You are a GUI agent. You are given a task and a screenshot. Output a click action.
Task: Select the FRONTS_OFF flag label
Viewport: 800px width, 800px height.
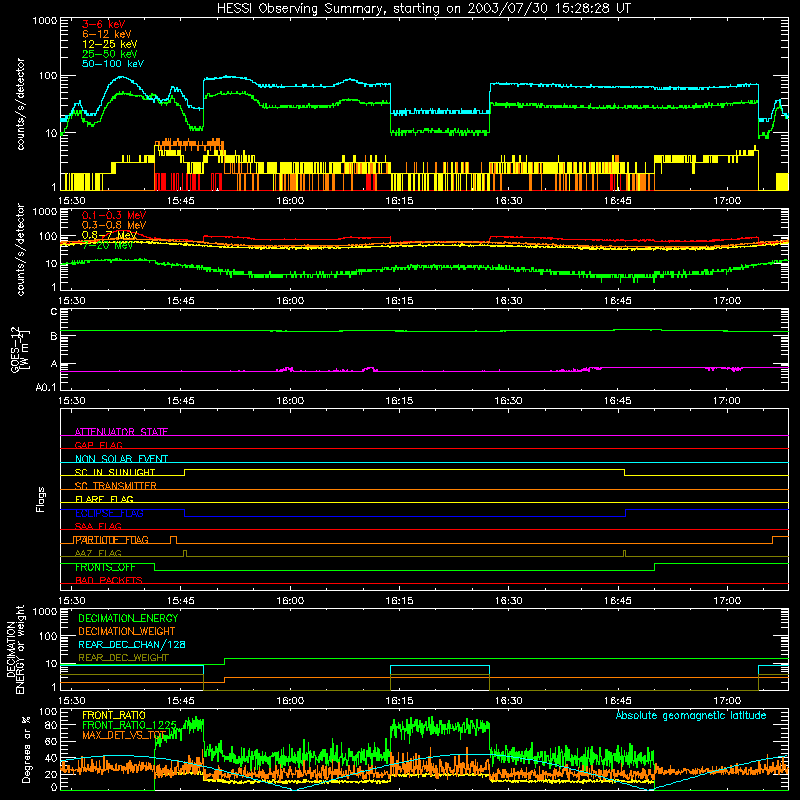click(x=105, y=567)
